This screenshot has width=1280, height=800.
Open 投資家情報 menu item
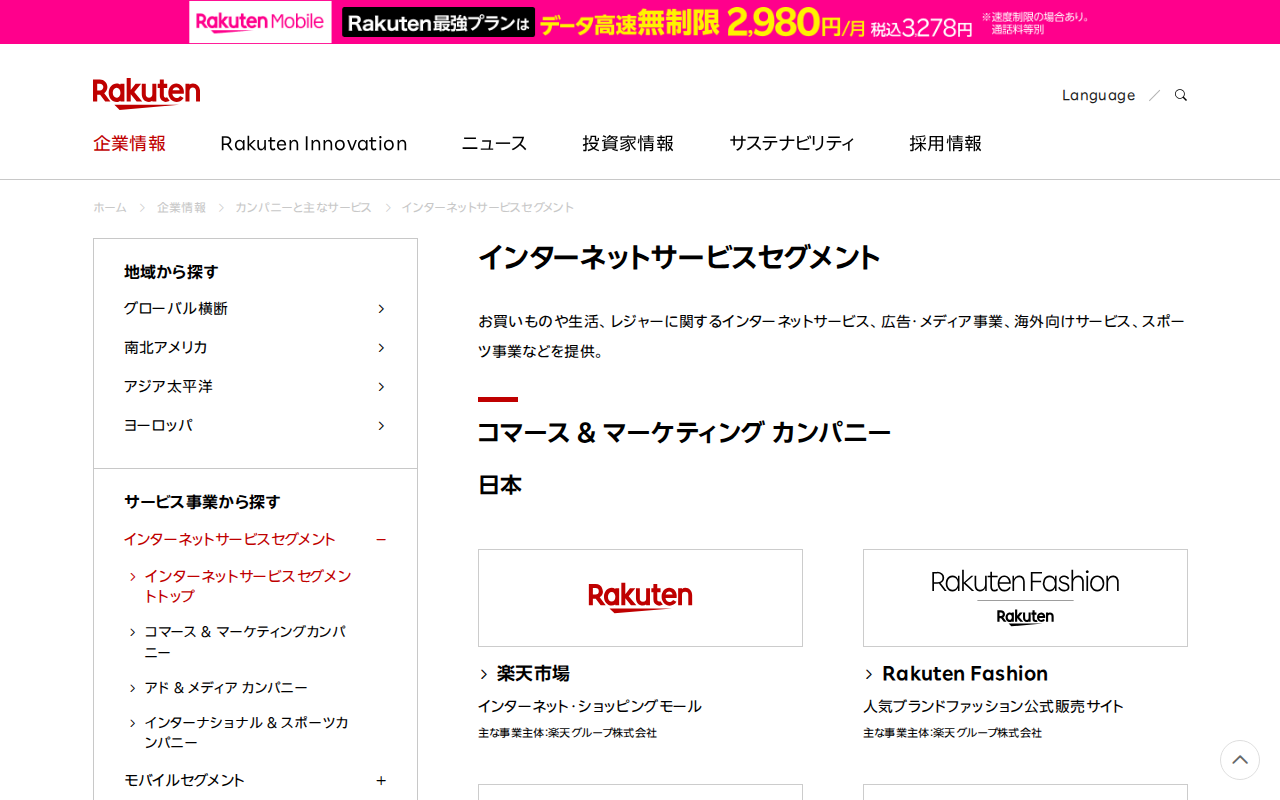click(628, 143)
